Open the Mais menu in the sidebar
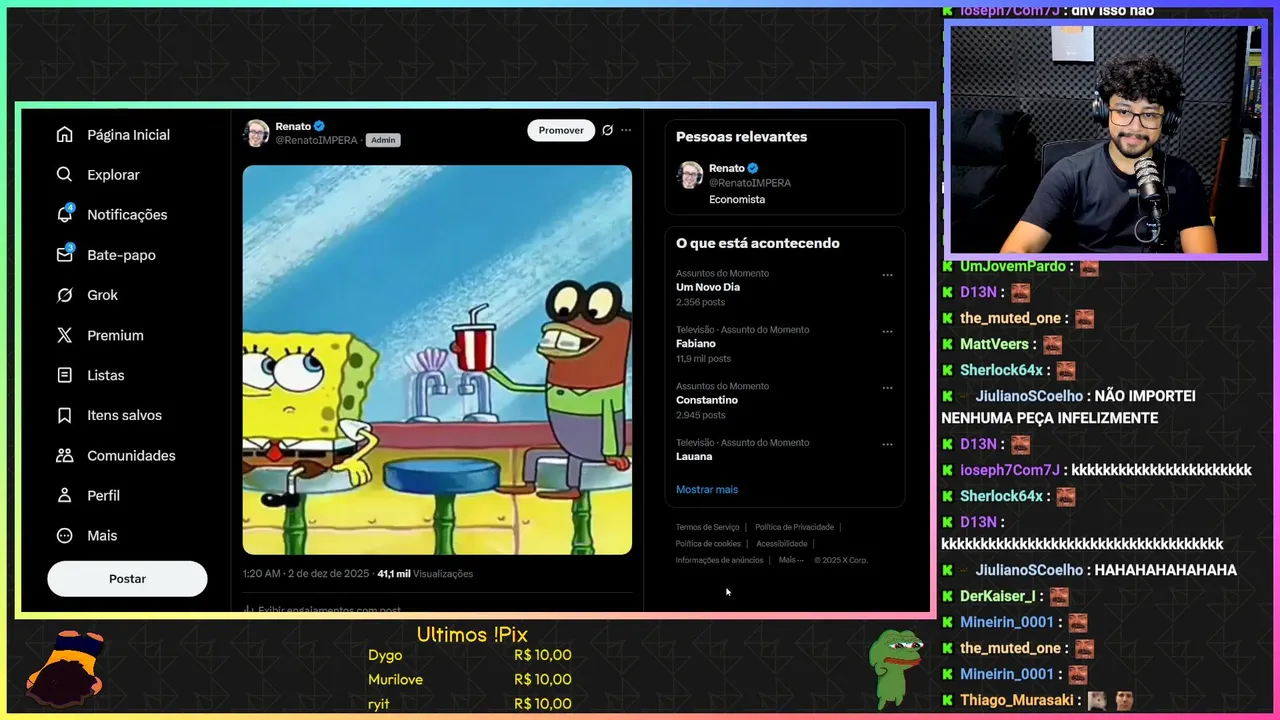Image resolution: width=1280 pixels, height=720 pixels. coord(87,535)
